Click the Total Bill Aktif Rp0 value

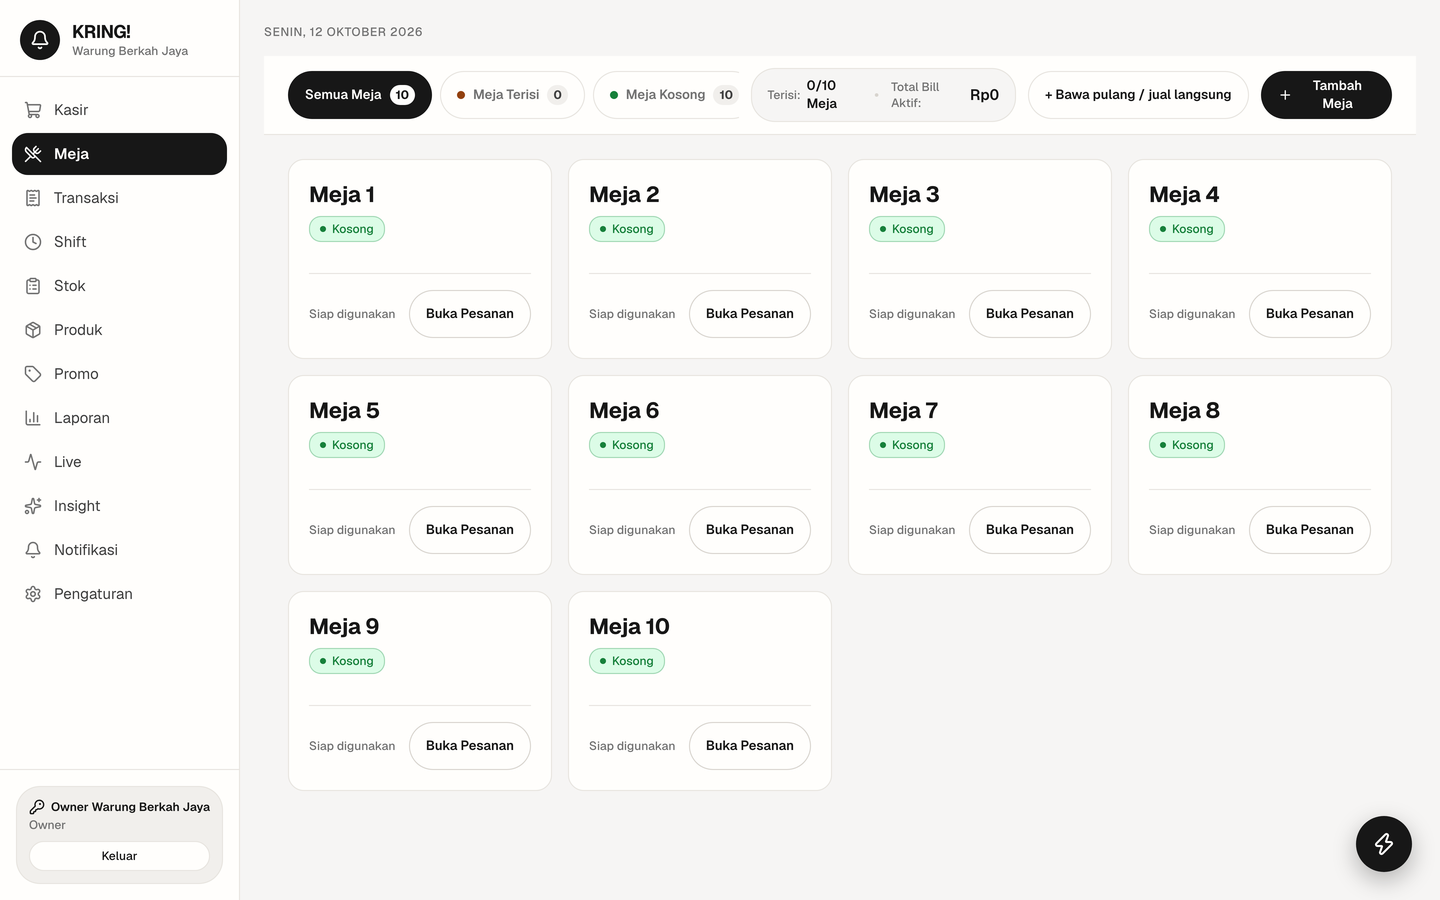pos(984,95)
